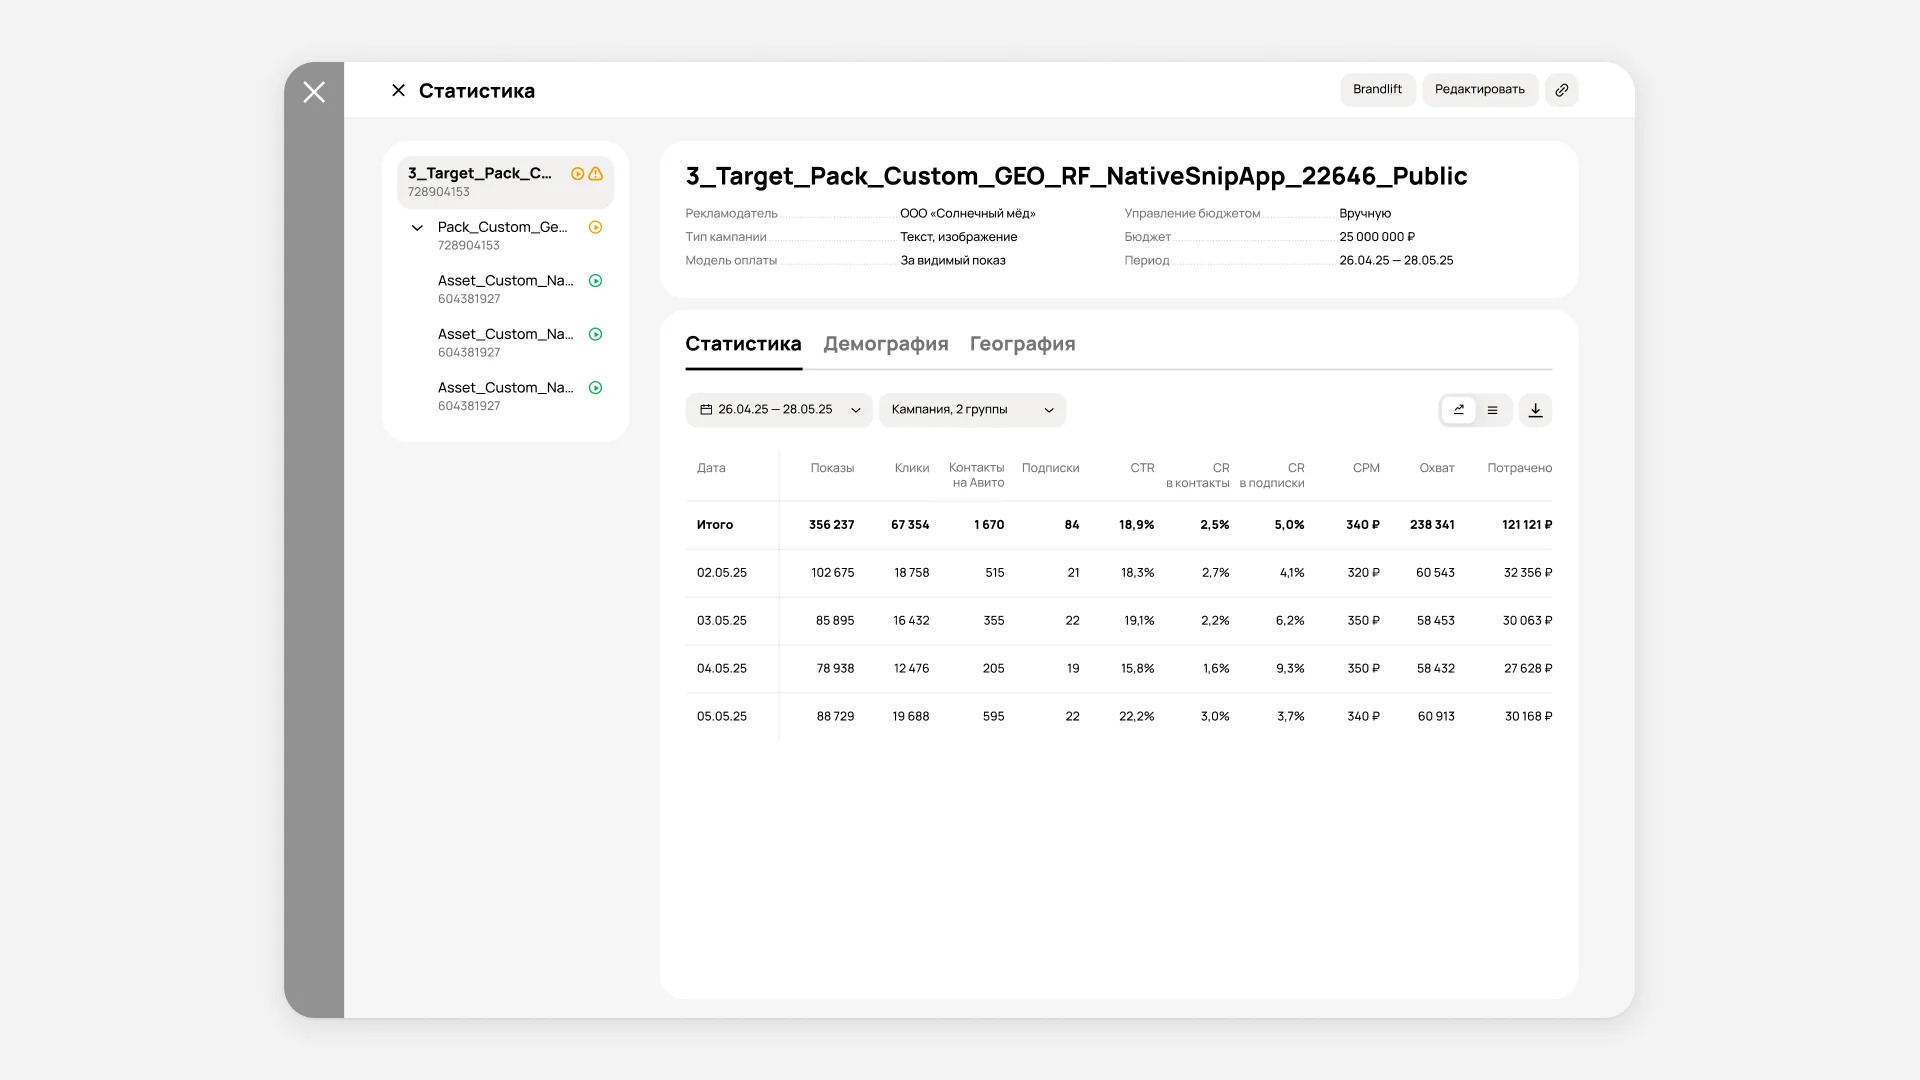1920x1080 pixels.
Task: Click the calendar icon in date range field
Action: (706, 410)
